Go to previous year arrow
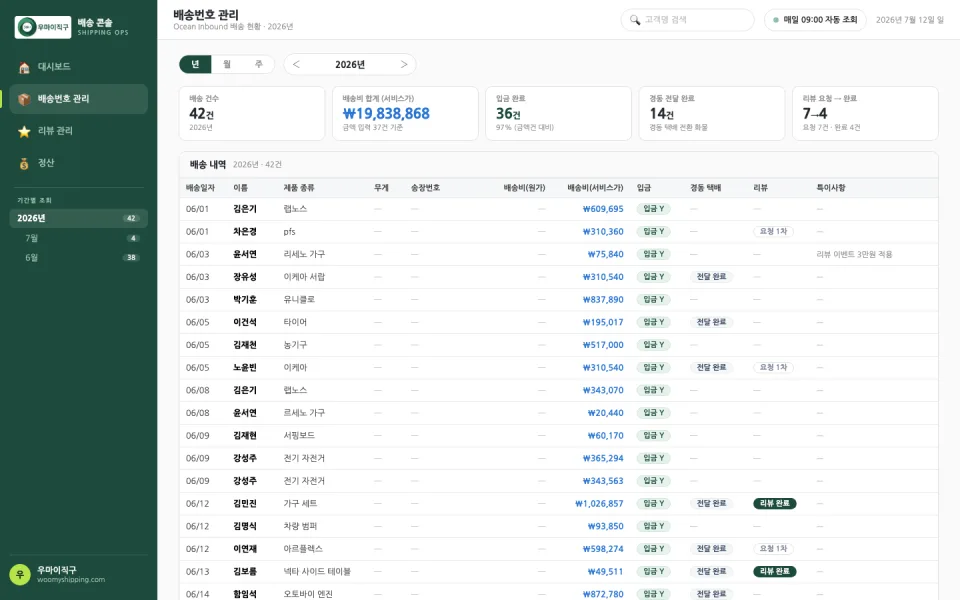Screen dimensions: 960x600 coord(296,64)
